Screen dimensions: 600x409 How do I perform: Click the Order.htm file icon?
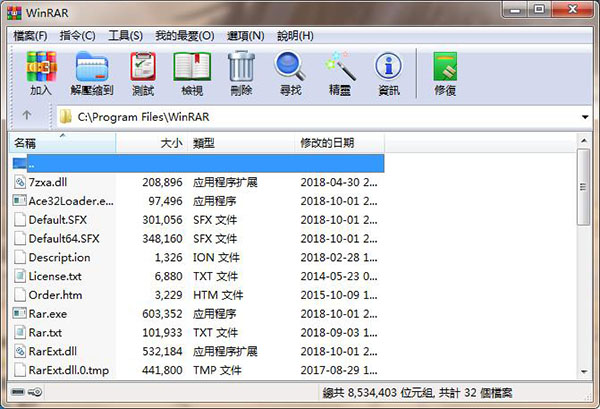(x=20, y=295)
